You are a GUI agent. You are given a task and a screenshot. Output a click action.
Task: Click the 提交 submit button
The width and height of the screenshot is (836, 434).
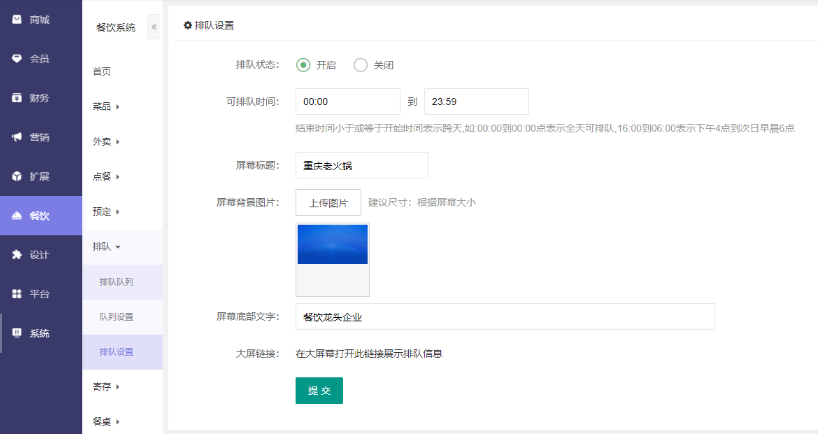[x=319, y=390]
